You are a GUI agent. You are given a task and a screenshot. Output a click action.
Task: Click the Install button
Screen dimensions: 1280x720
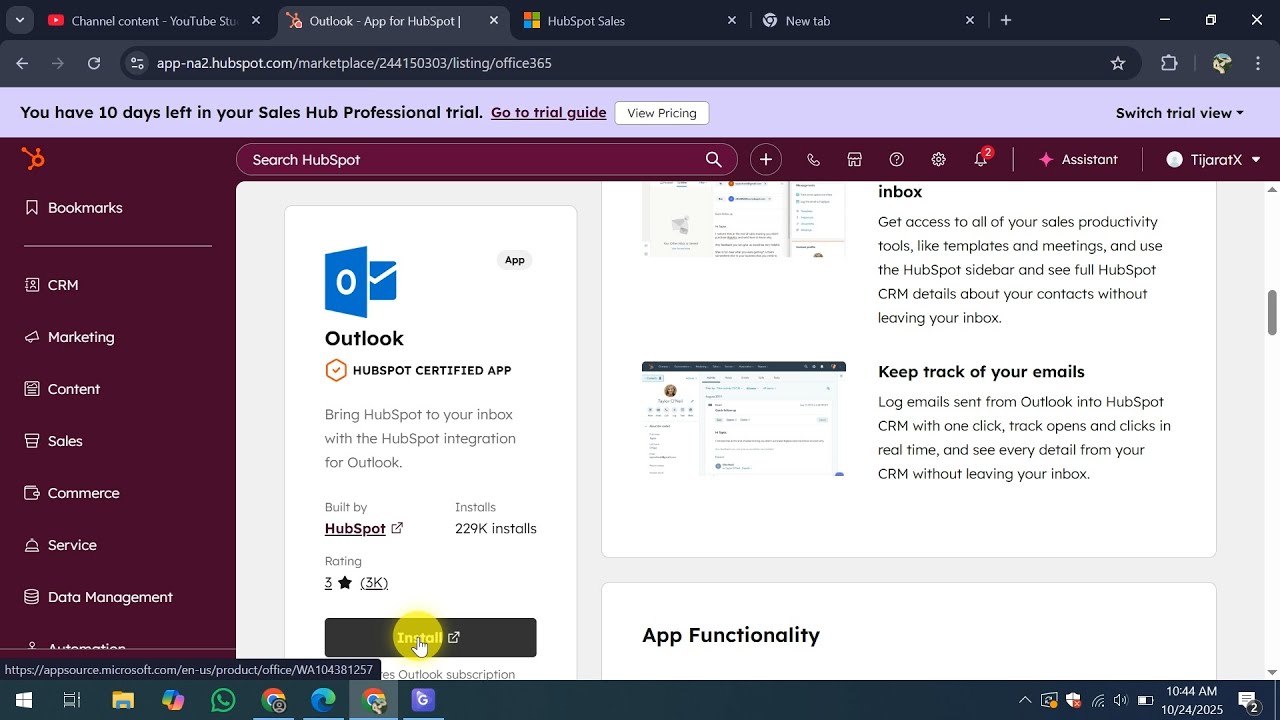[430, 637]
